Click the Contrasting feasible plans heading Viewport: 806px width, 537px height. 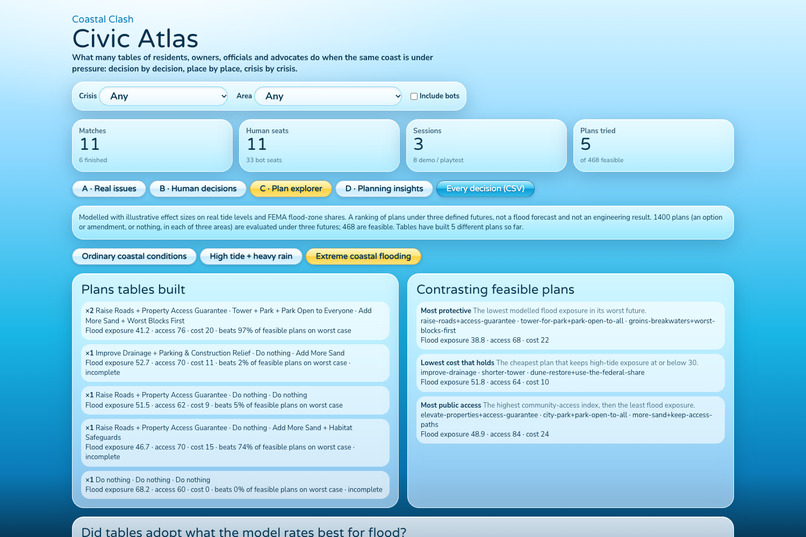pyautogui.click(x=495, y=289)
